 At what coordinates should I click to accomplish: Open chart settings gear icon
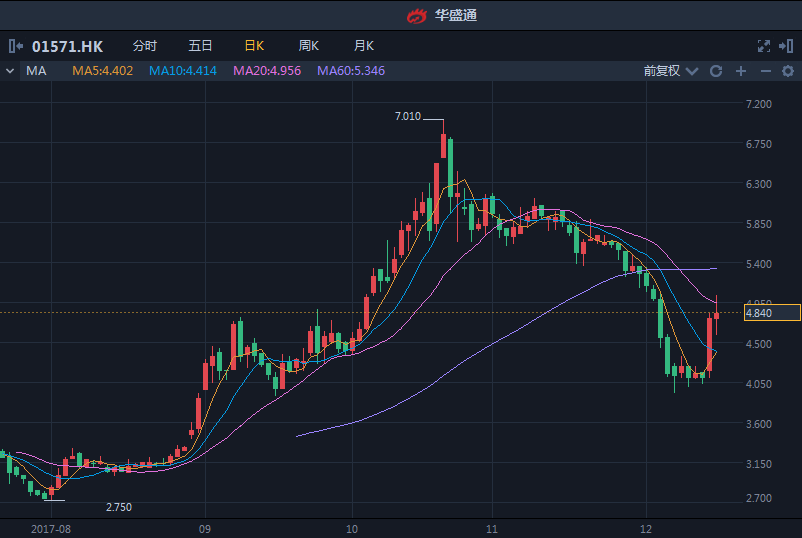(x=788, y=71)
